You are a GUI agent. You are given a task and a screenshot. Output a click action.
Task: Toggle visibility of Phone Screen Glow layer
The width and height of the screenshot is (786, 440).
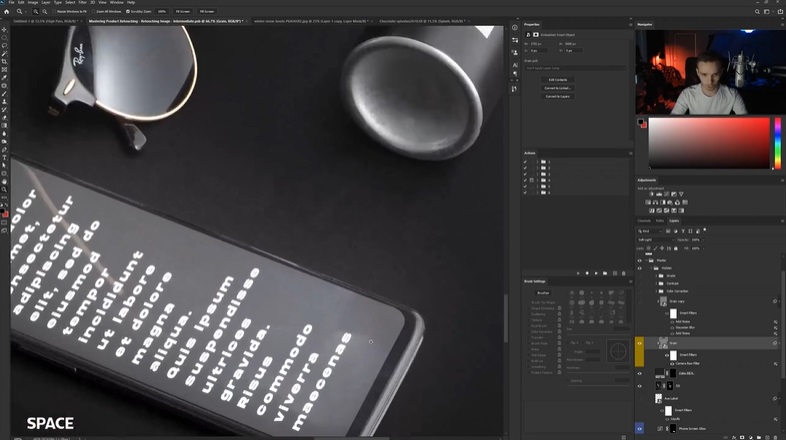[639, 428]
